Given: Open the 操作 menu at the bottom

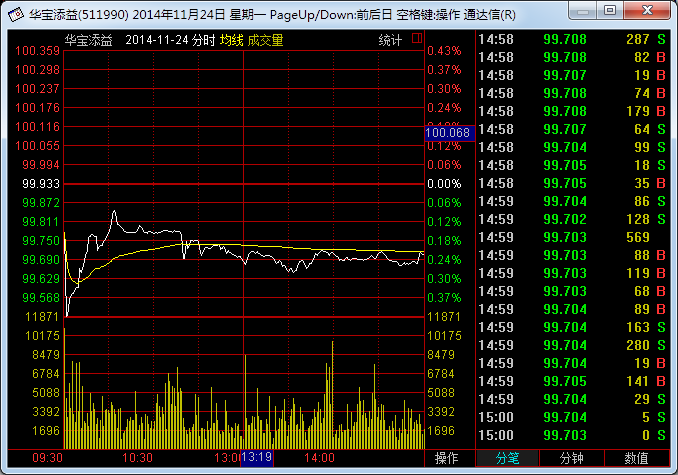Looking at the screenshot, I should click(x=447, y=458).
